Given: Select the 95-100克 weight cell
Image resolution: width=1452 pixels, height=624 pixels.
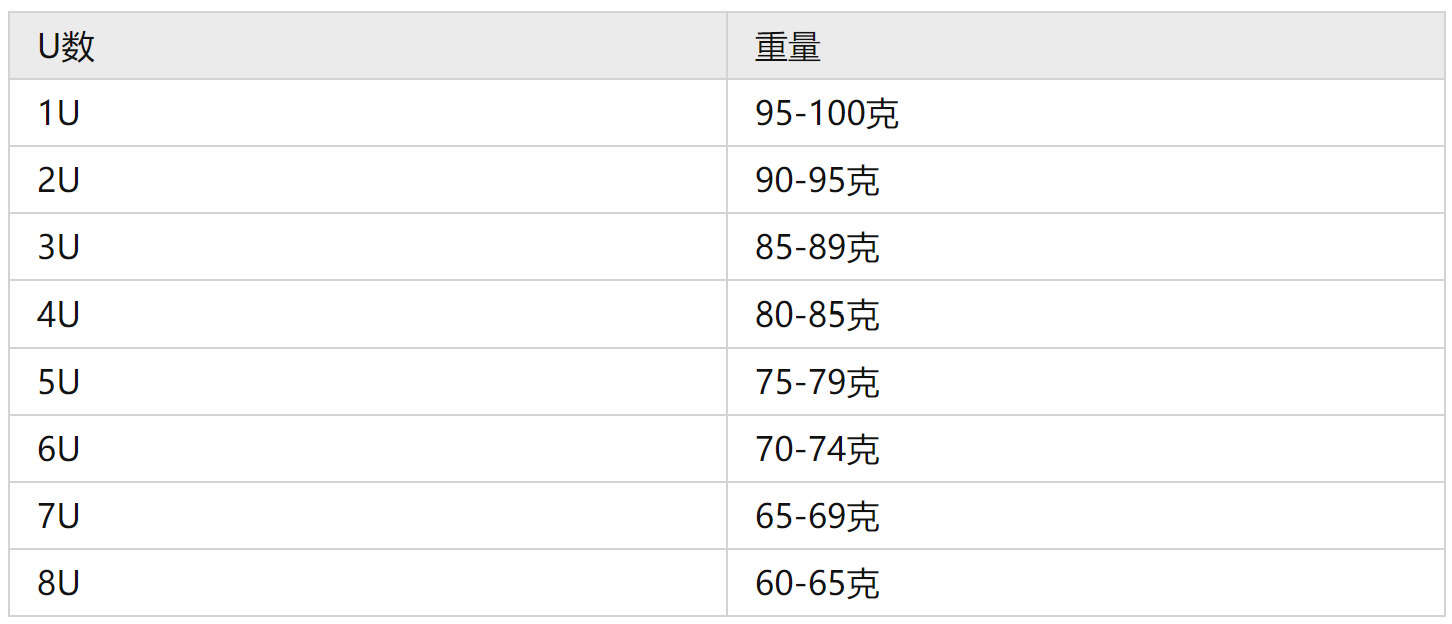Looking at the screenshot, I should coord(1084,113).
